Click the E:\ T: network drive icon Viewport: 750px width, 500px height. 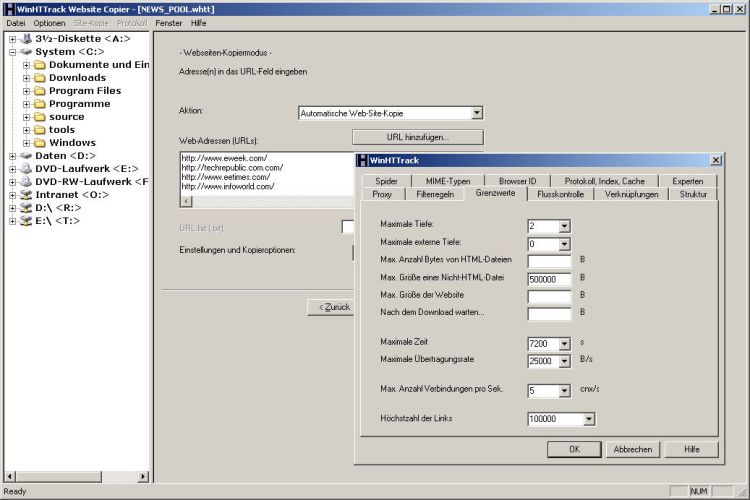[x=26, y=221]
